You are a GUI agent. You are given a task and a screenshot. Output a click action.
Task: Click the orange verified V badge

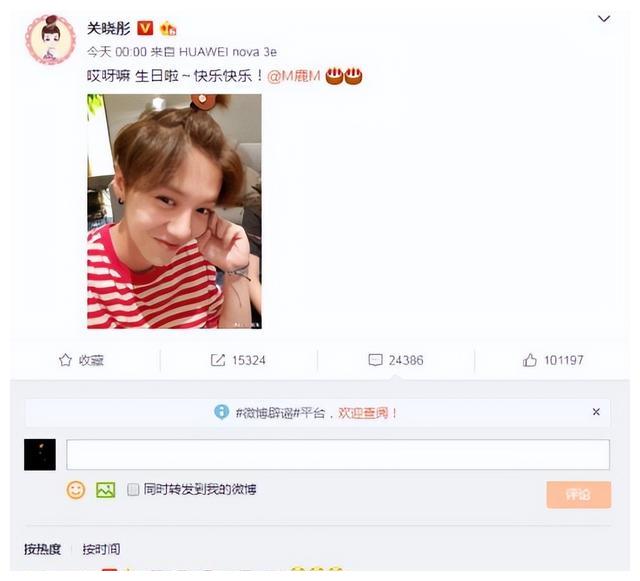tap(145, 28)
